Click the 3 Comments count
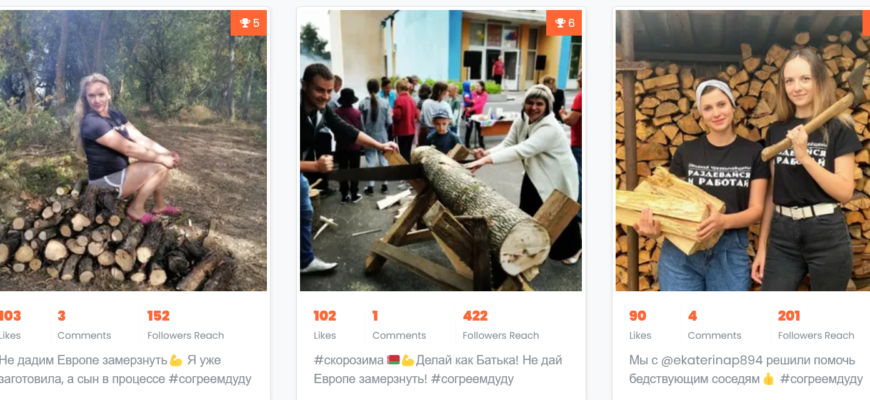The height and width of the screenshot is (400, 870). click(x=84, y=325)
